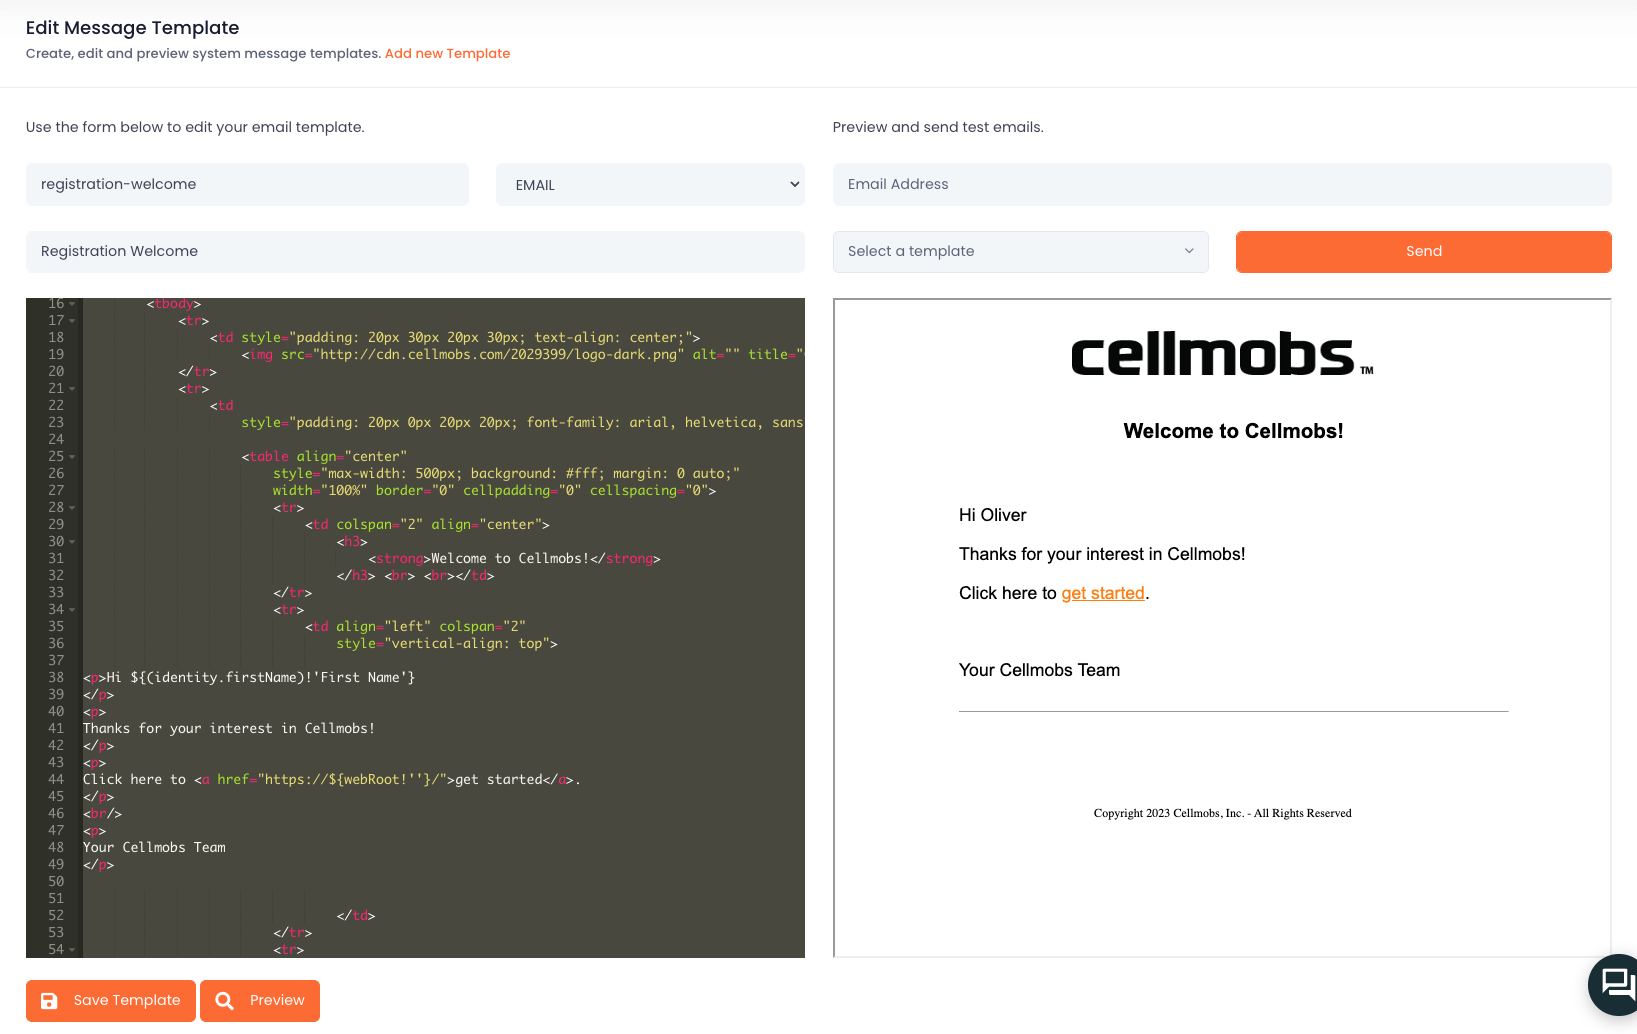The image size is (1637, 1034).
Task: Click the registration-welcome name field
Action: point(247,185)
